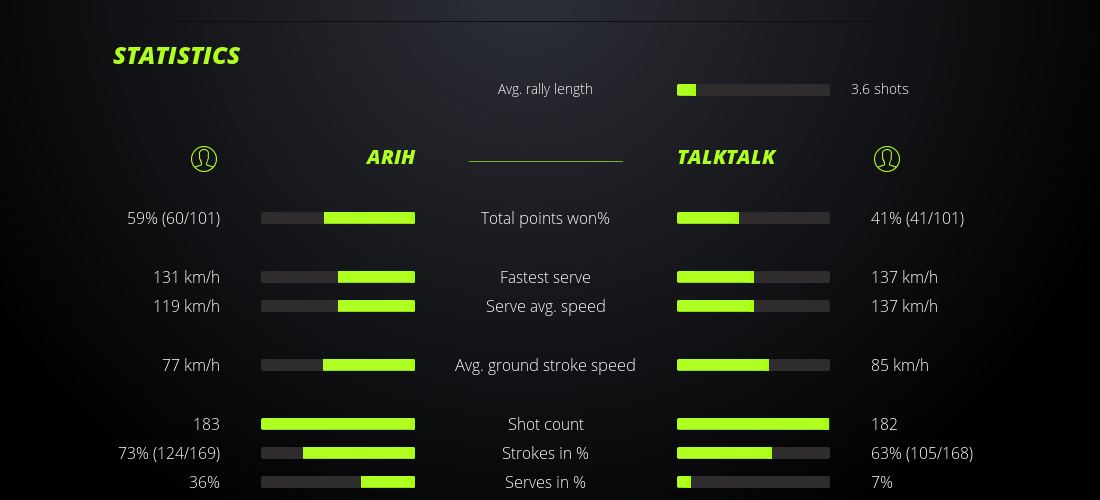Click the ARIH player name

point(390,157)
